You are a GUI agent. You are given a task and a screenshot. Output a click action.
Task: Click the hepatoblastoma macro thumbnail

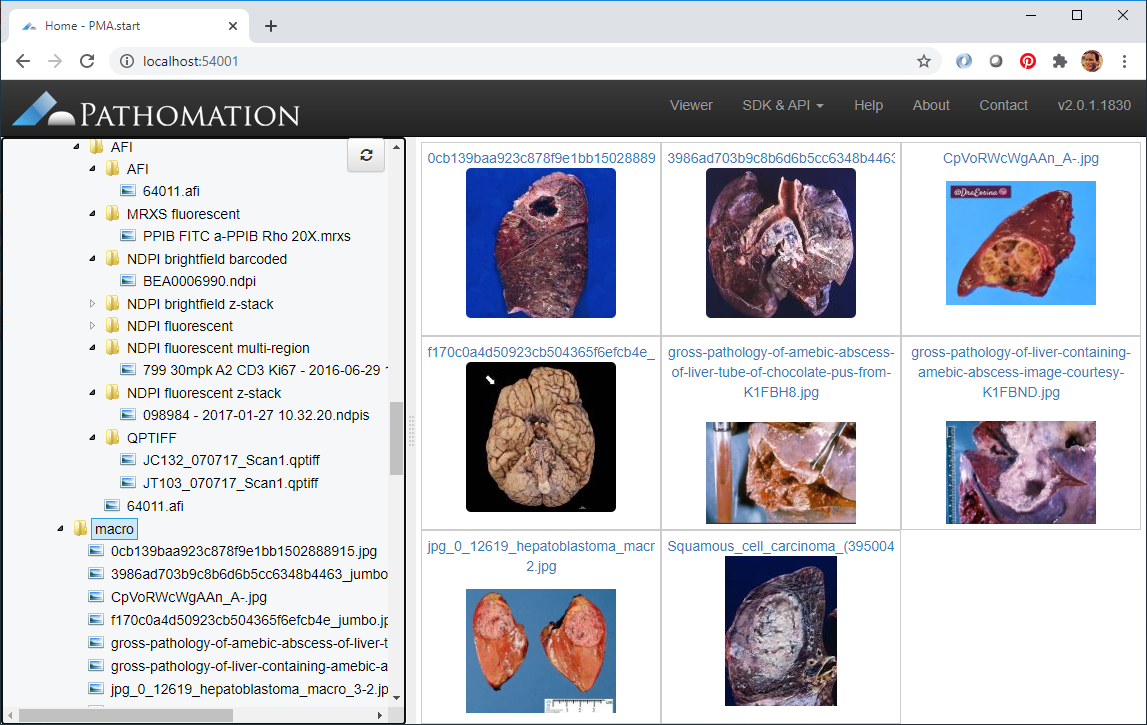click(541, 651)
